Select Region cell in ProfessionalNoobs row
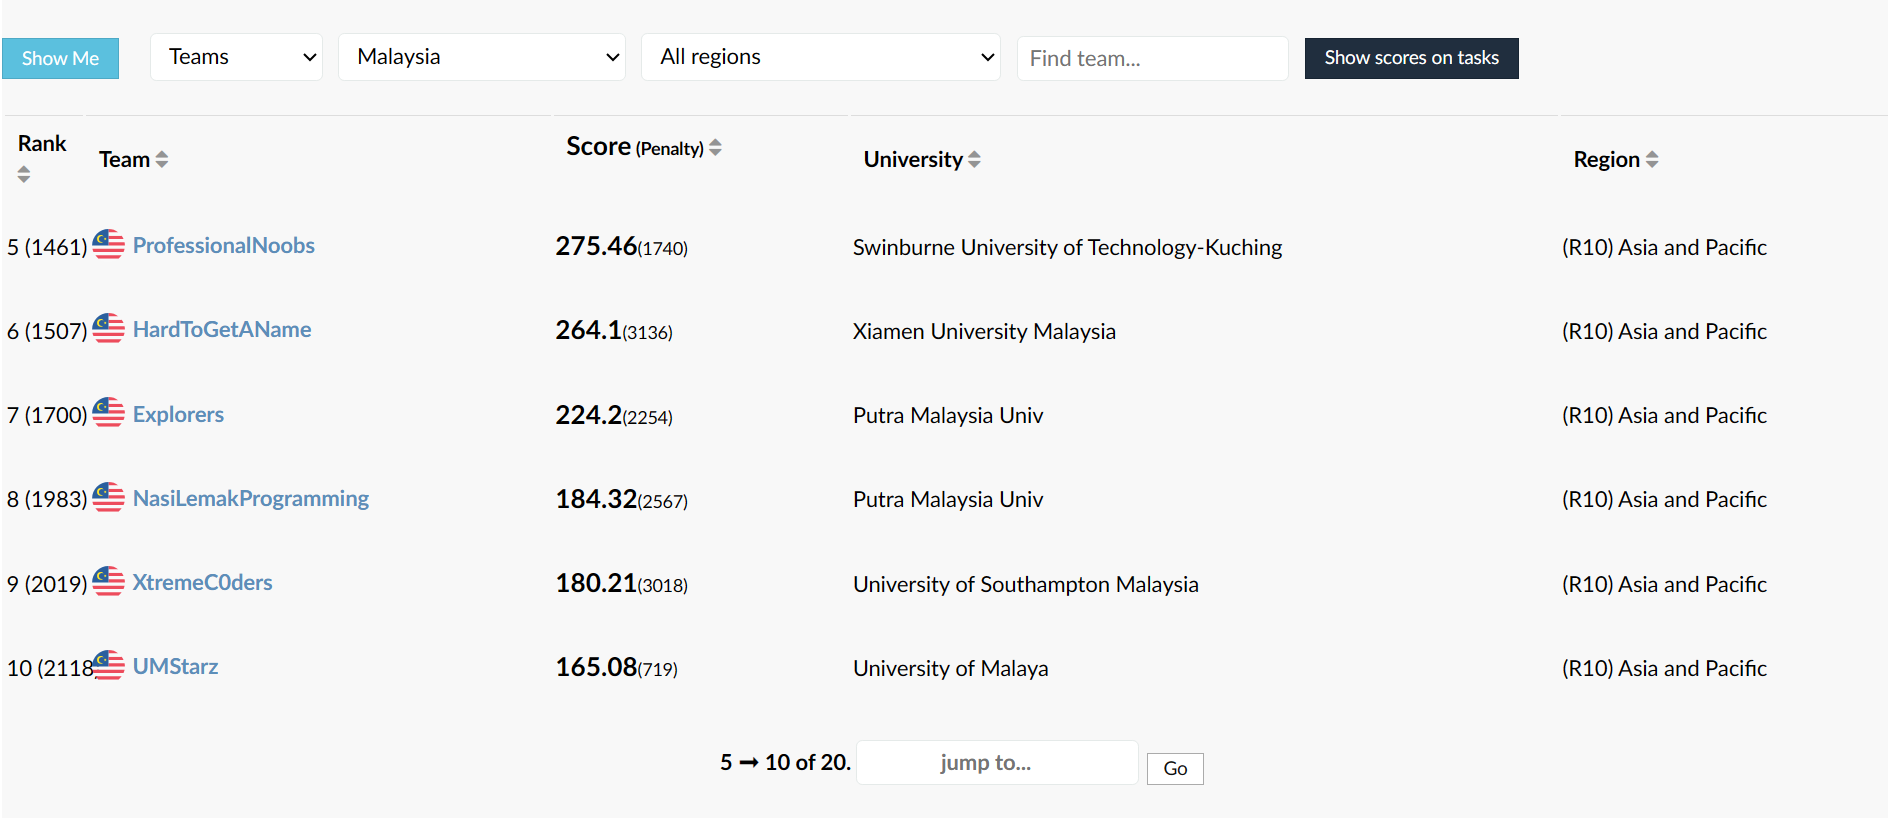The height and width of the screenshot is (818, 1888). [x=1664, y=247]
